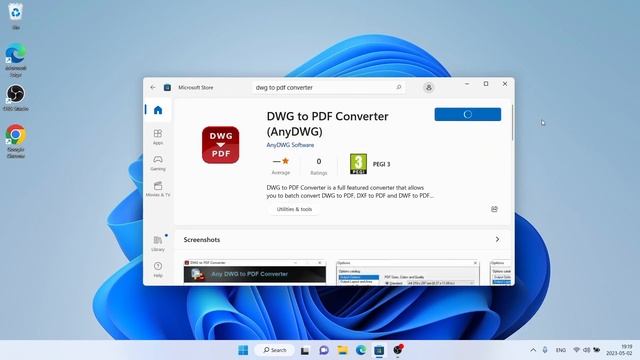
Task: Click the DWG to PDF Converter title
Action: pyautogui.click(x=327, y=124)
